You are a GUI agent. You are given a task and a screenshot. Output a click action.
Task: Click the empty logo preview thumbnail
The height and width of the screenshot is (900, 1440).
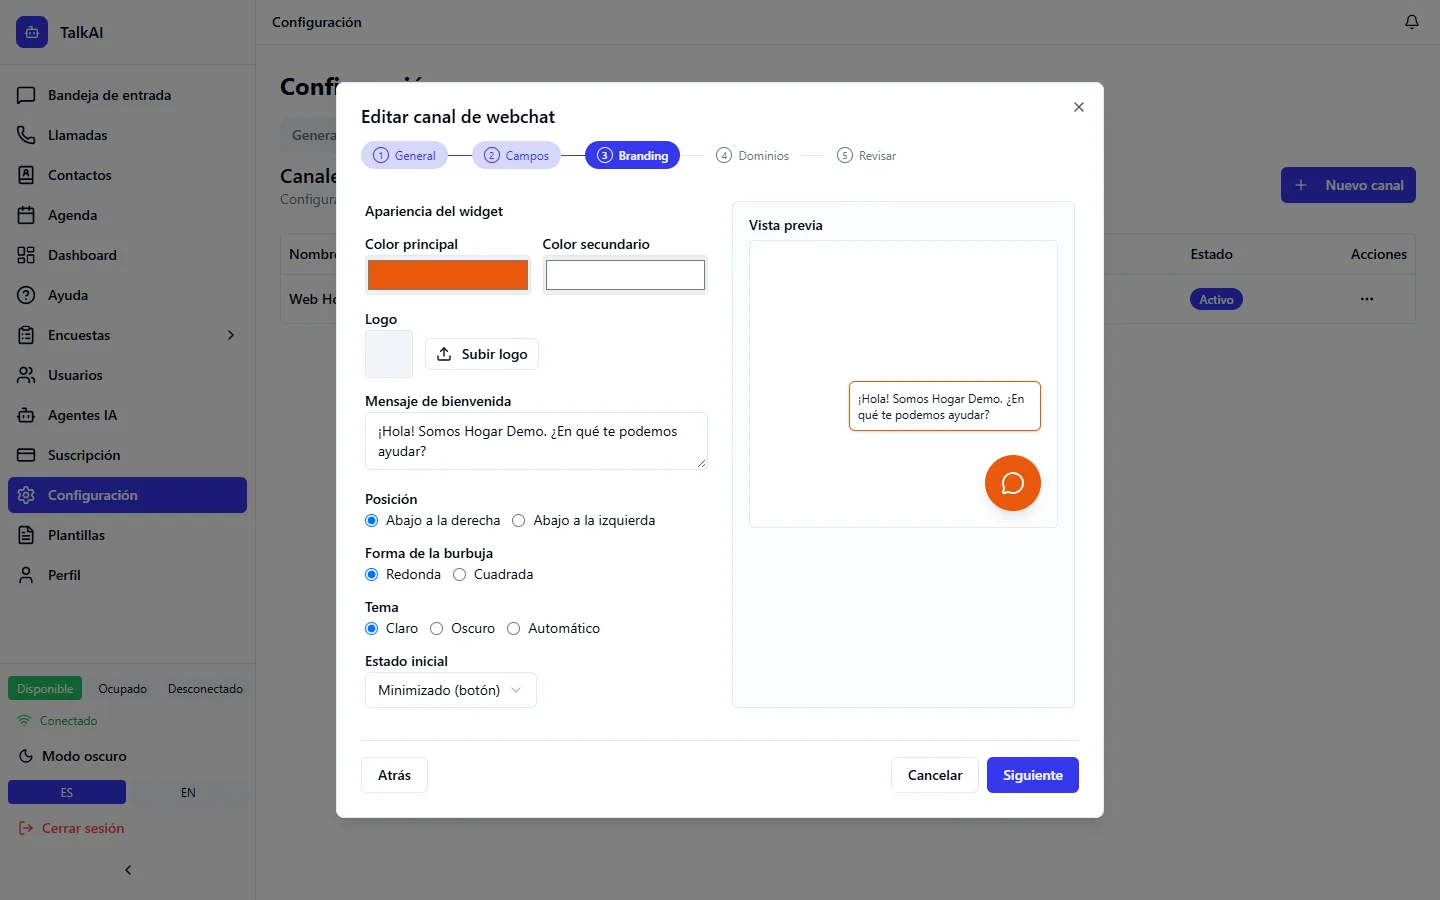tap(389, 354)
